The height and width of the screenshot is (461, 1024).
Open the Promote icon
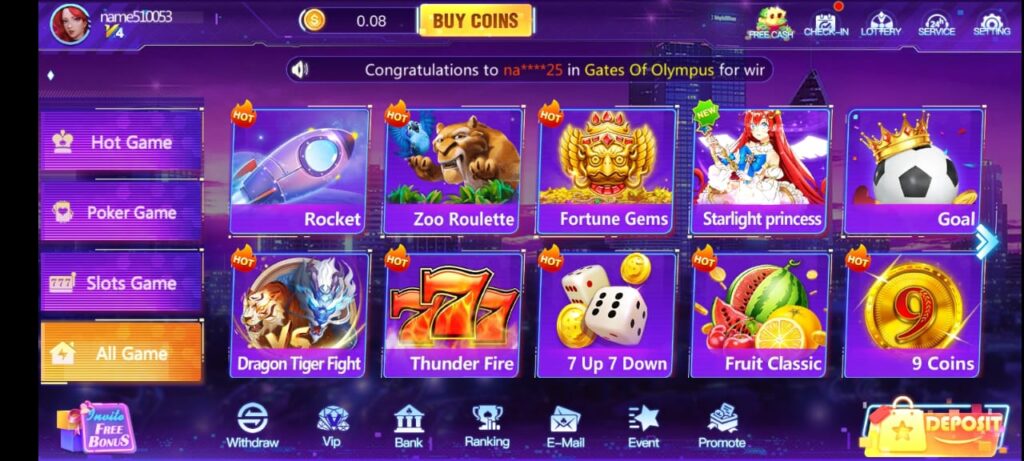[722, 426]
